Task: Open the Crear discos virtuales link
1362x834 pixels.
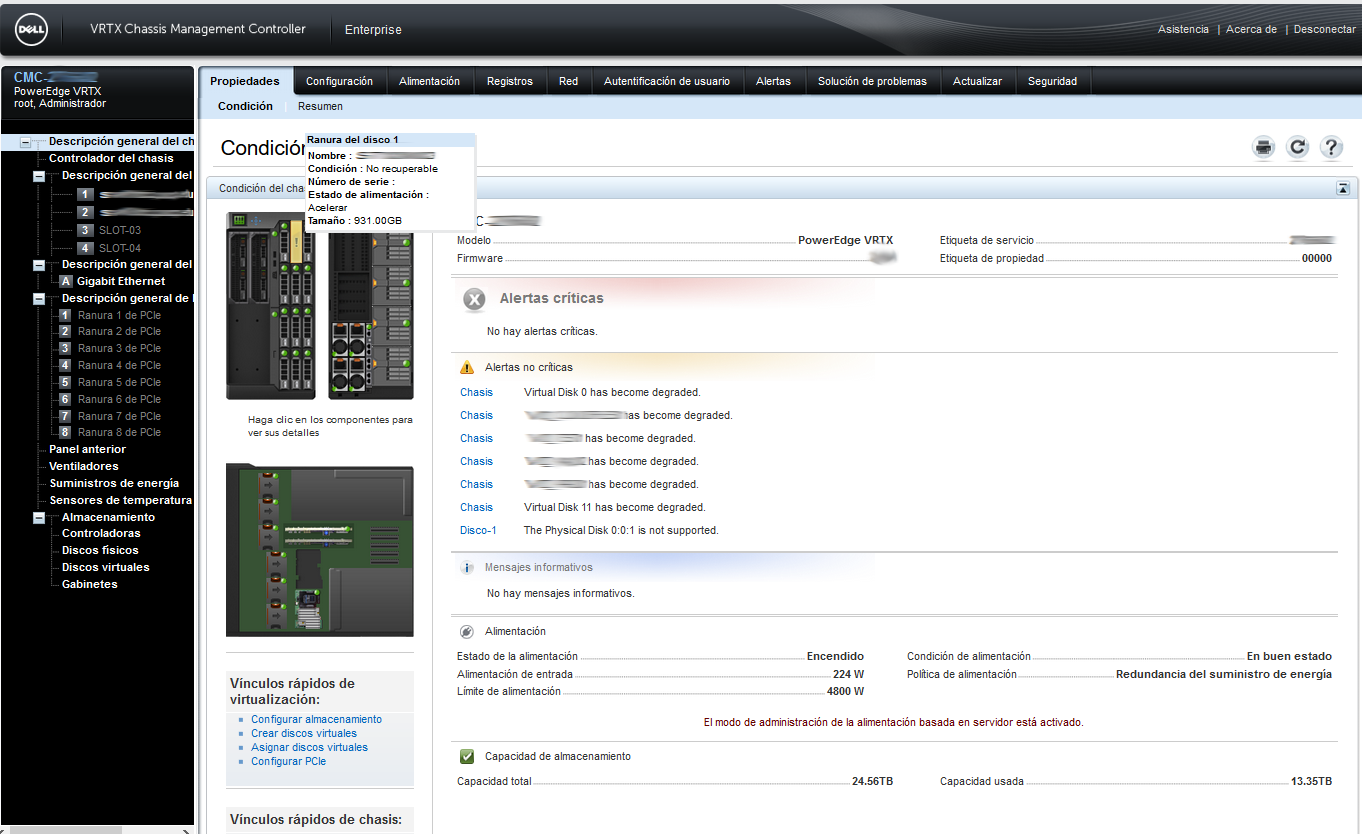Action: [x=303, y=733]
